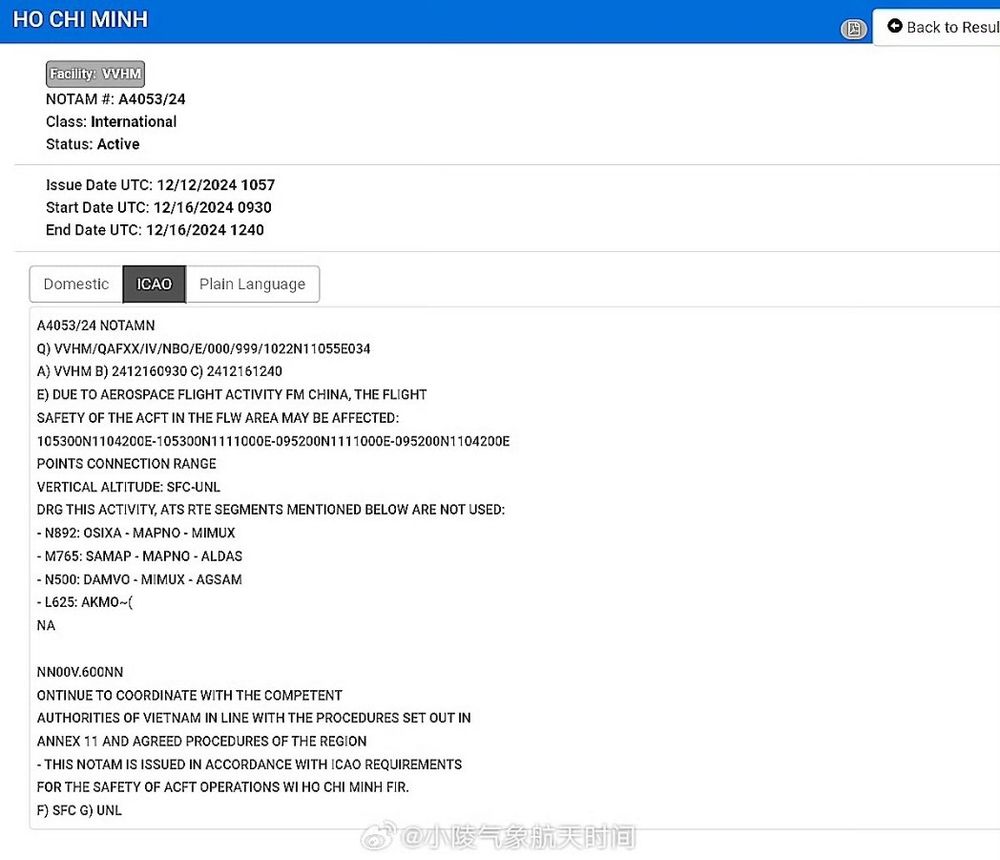
Task: Click FOR THE SAFETY OF ACFT OPERATIONS line
Action: click(x=223, y=787)
